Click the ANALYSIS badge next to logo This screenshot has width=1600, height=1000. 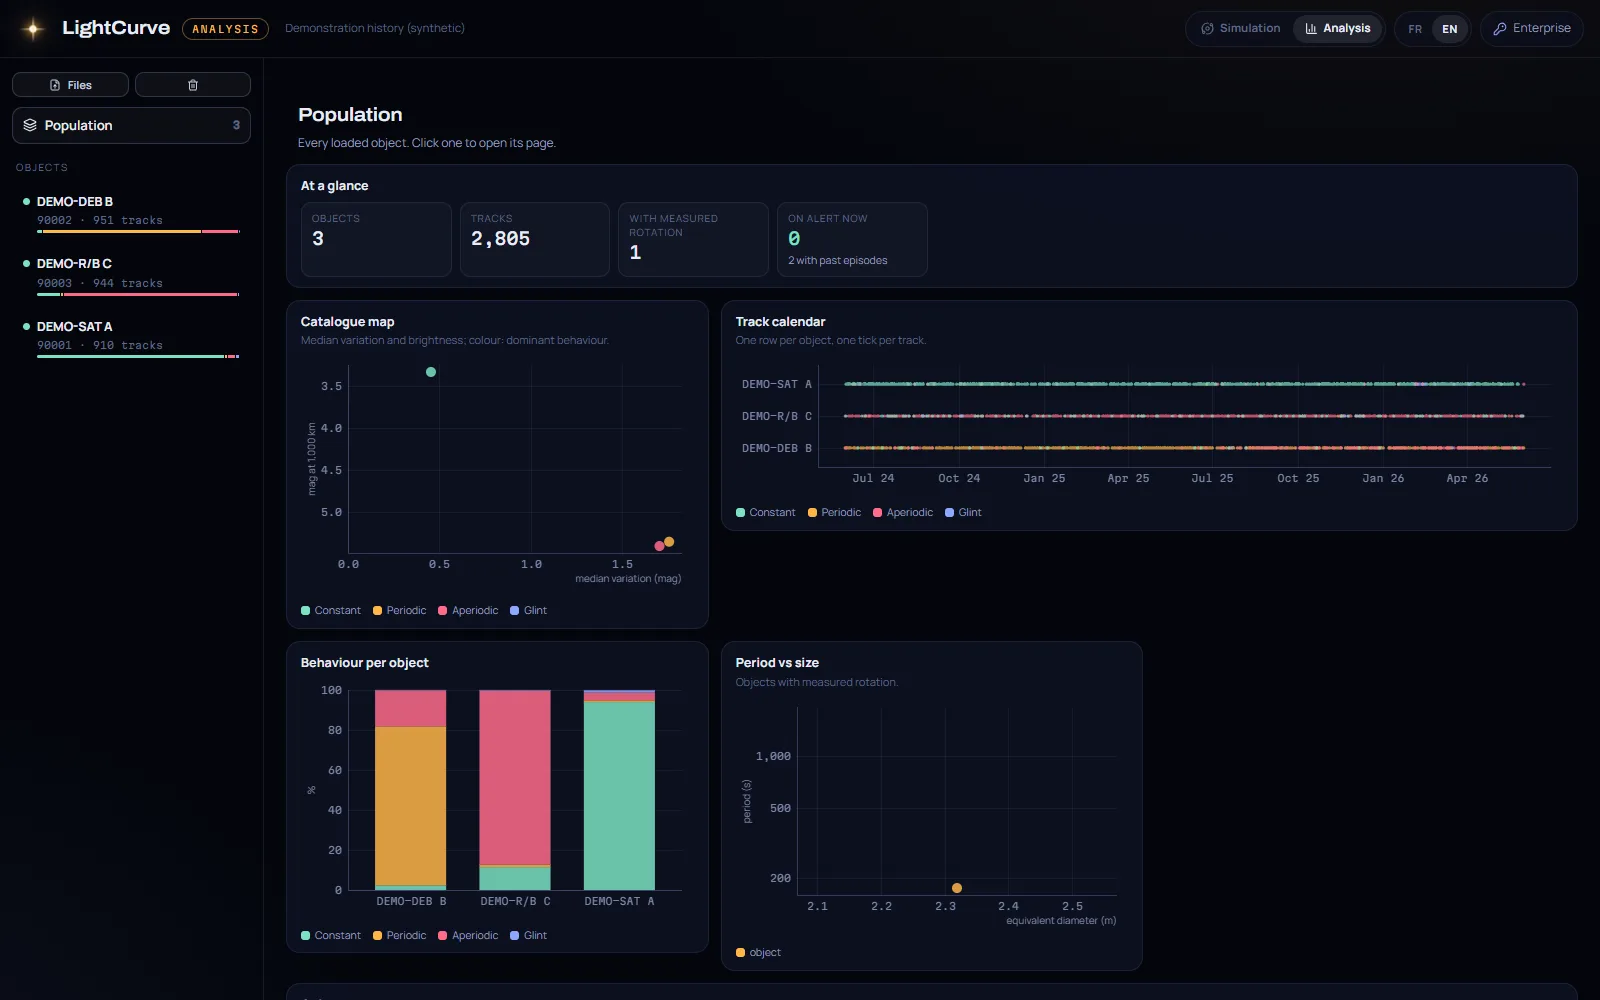(x=225, y=29)
